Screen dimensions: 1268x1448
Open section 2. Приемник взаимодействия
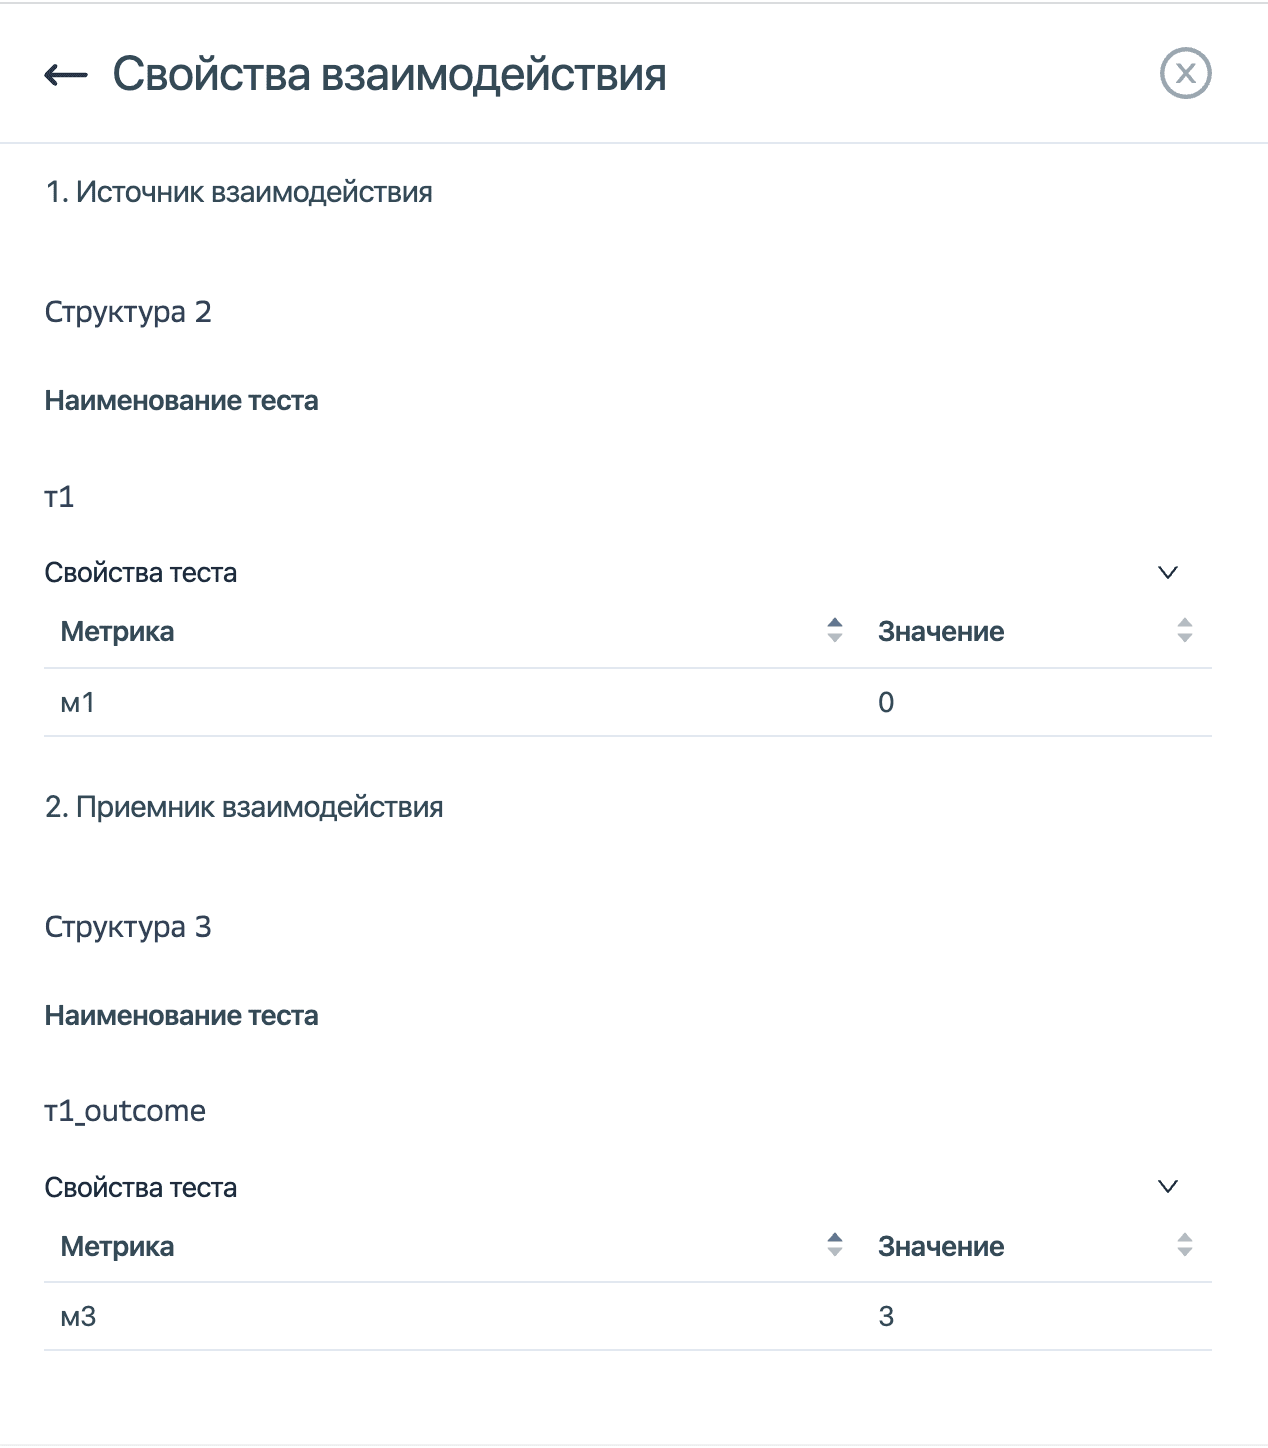(x=245, y=807)
